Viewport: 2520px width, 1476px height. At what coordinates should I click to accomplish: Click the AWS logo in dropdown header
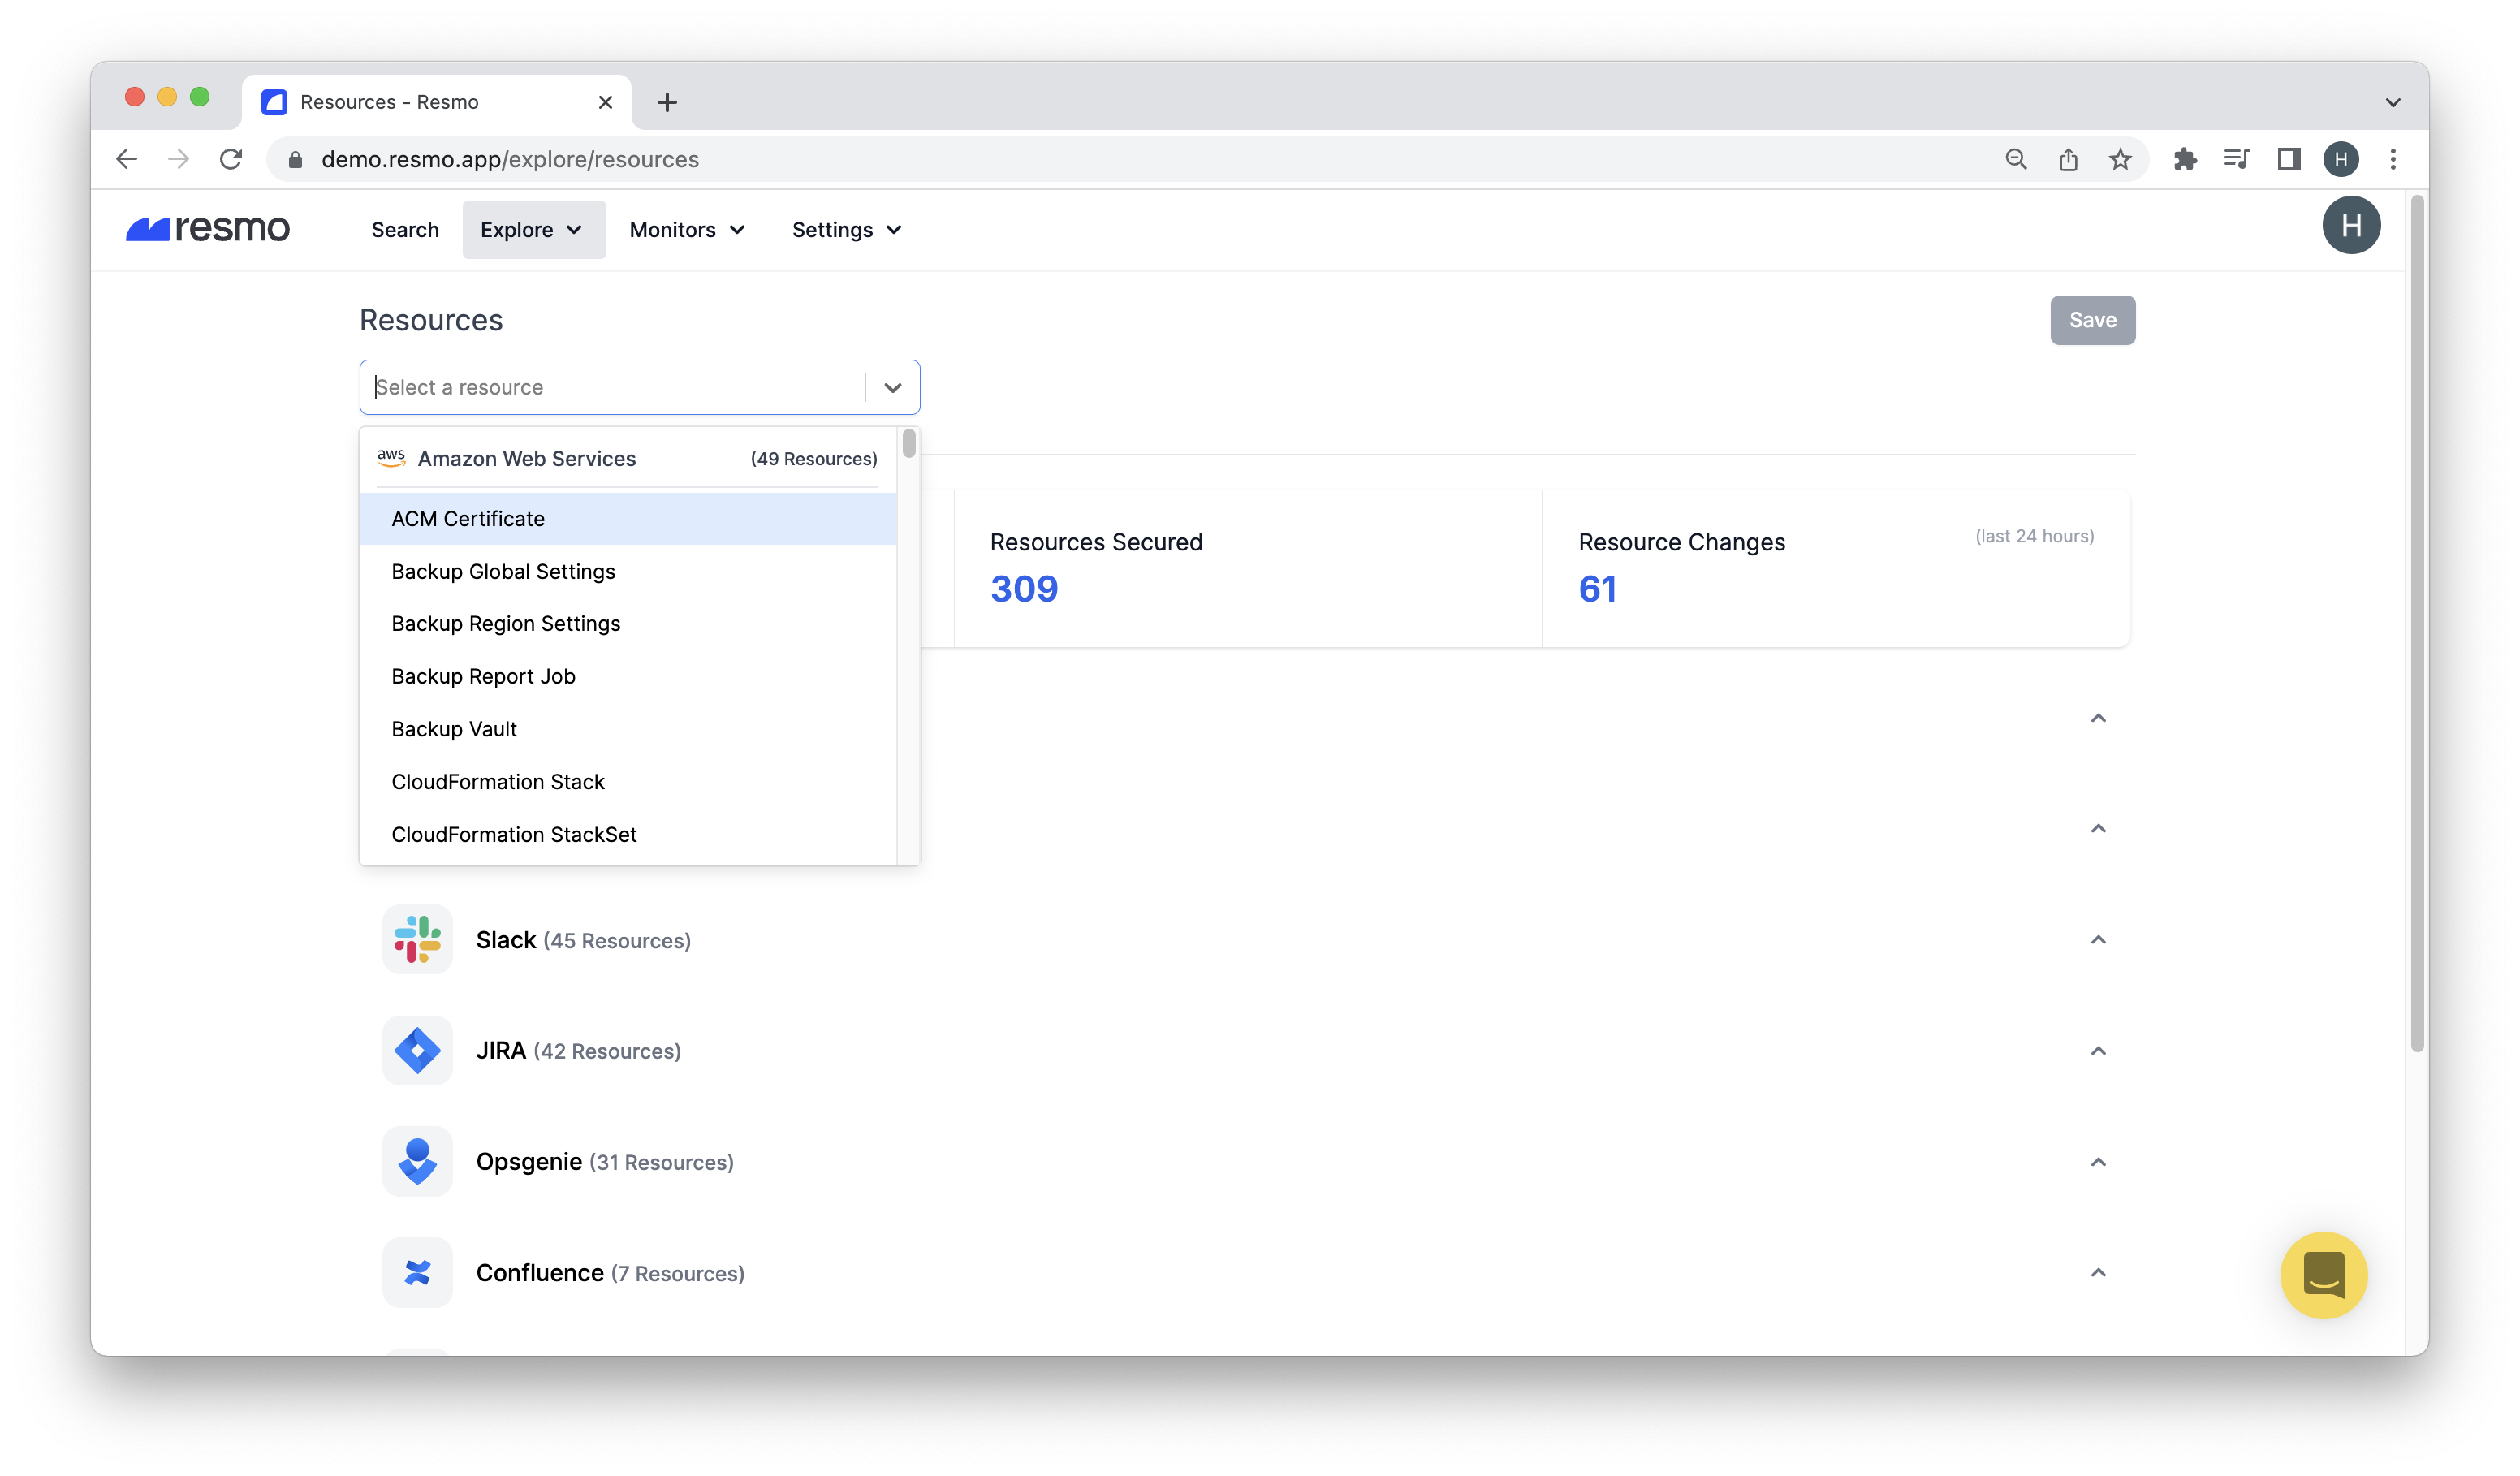(391, 457)
